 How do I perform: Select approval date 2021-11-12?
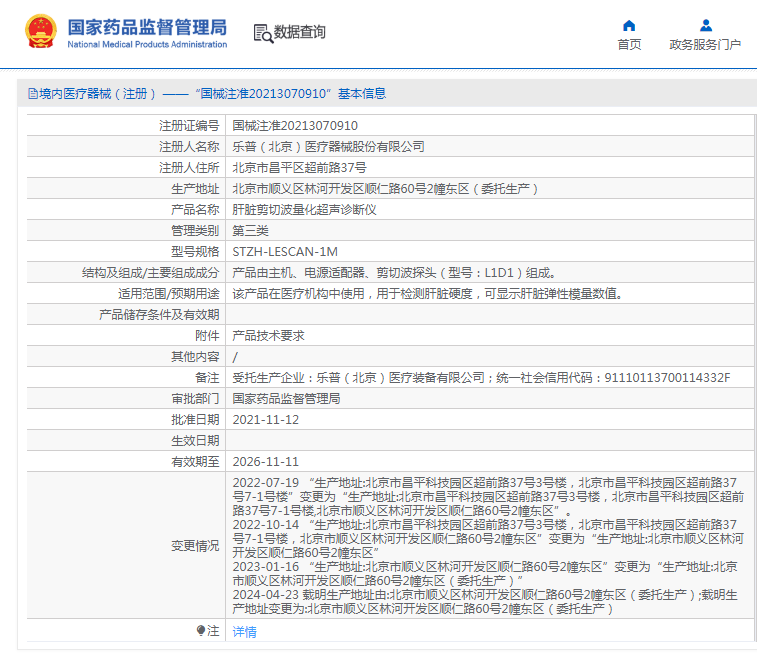coord(266,419)
